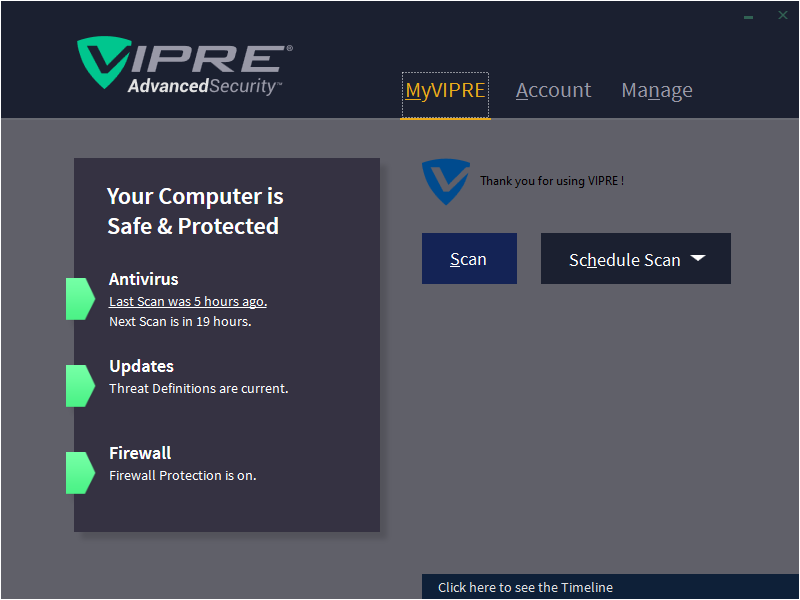Click 'Thank you for using VIPRE !' message
The height and width of the screenshot is (600, 800).
pos(552,181)
